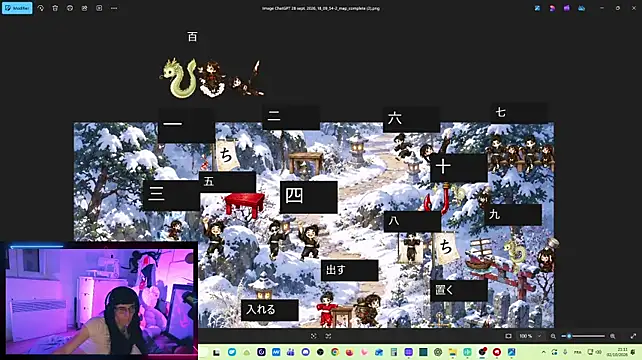Image resolution: width=642 pixels, height=360 pixels.
Task: Click the webcam overlay of the streamer
Action: tap(99, 300)
